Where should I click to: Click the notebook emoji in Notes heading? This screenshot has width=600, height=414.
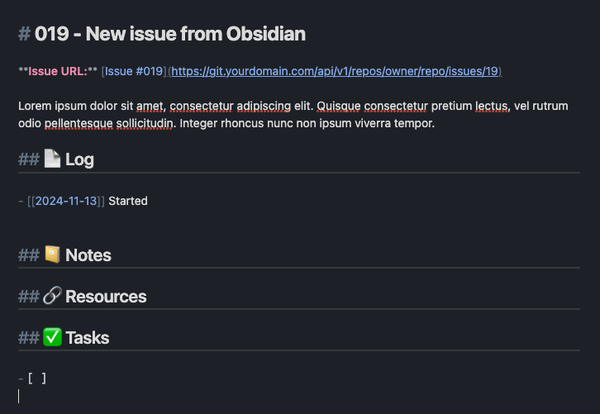(52, 255)
